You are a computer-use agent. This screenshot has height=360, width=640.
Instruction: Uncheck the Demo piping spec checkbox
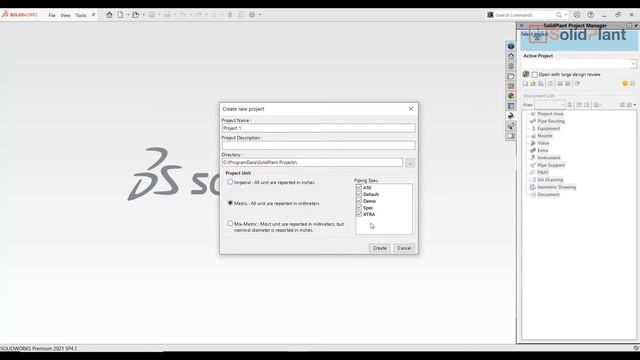pos(359,200)
